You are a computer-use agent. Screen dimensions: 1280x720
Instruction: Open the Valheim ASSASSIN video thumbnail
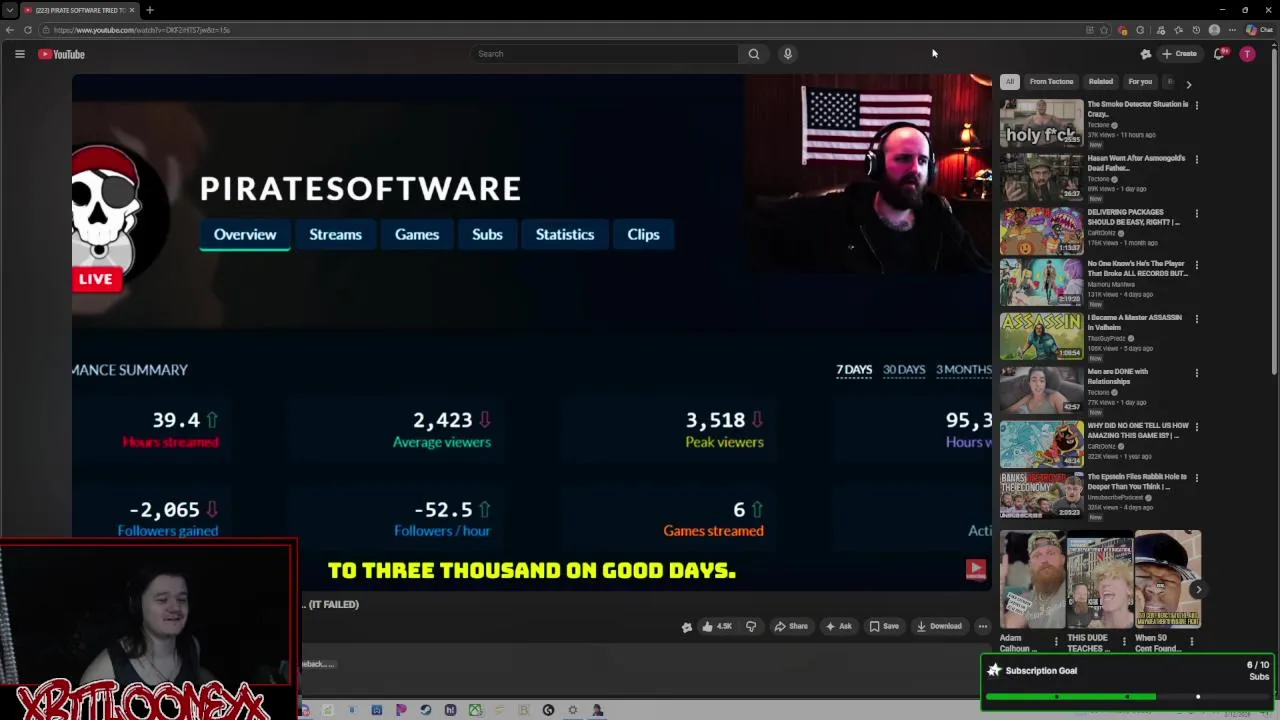point(1041,337)
